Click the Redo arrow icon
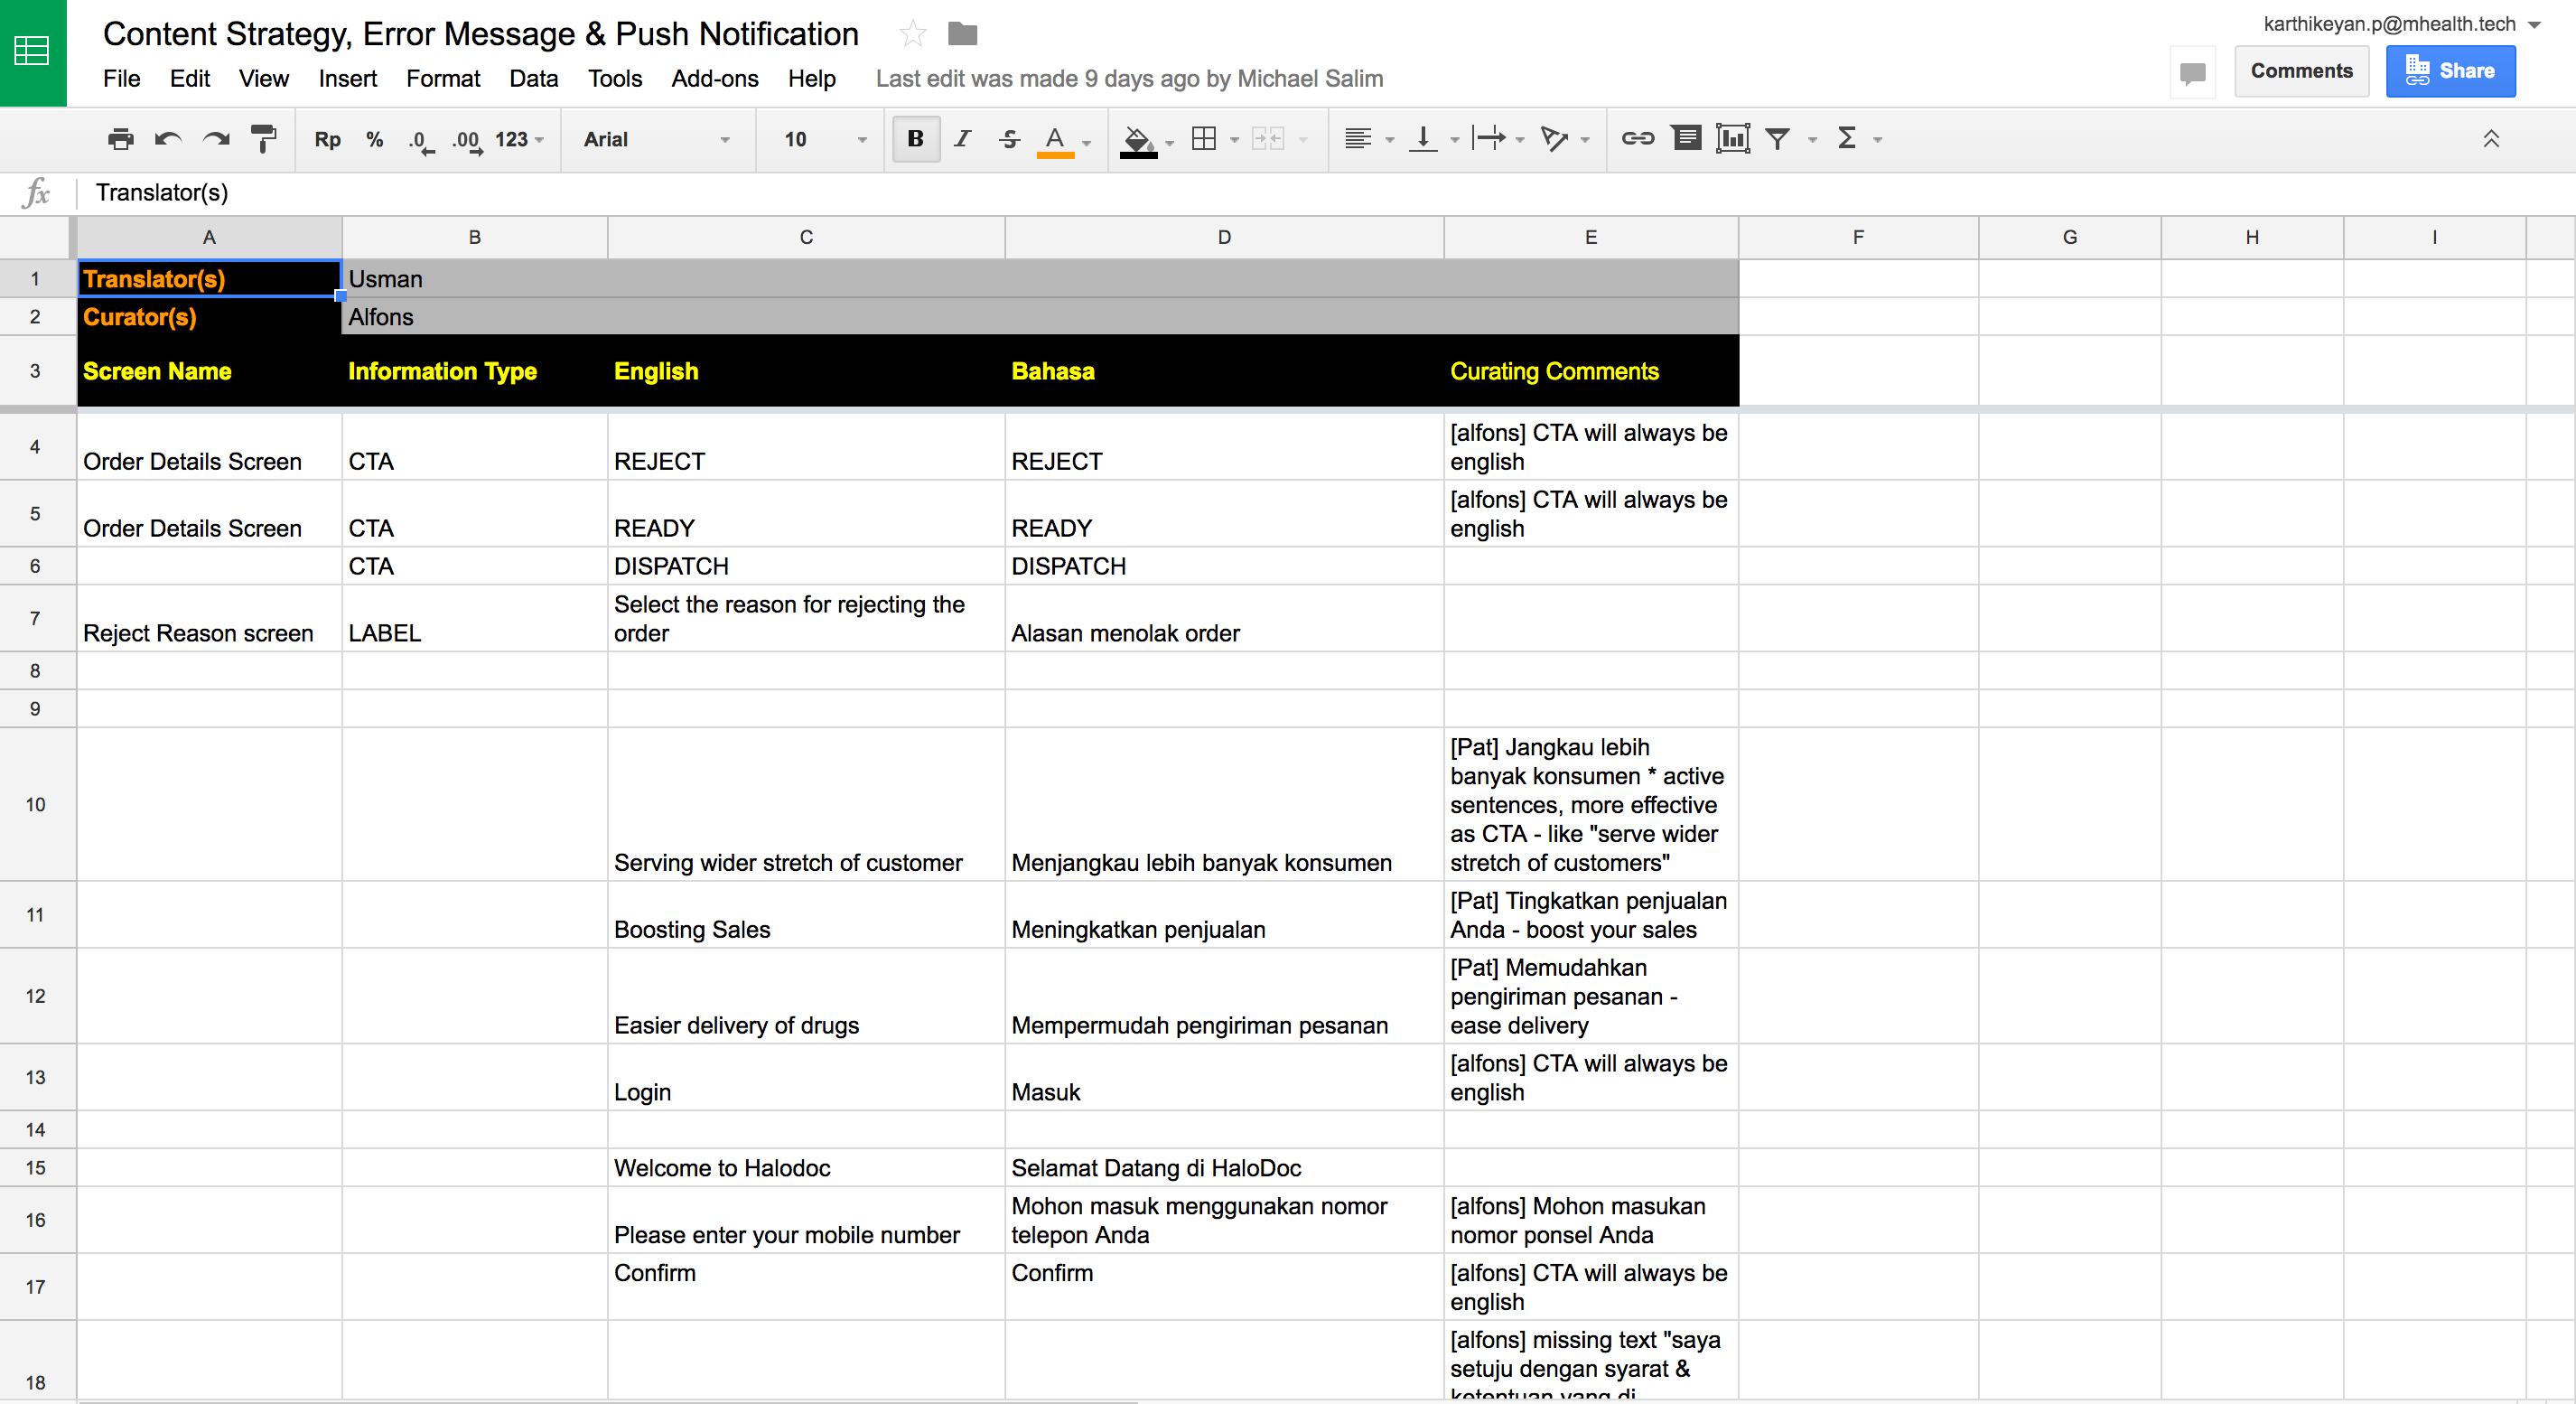2576x1404 pixels. tap(216, 139)
